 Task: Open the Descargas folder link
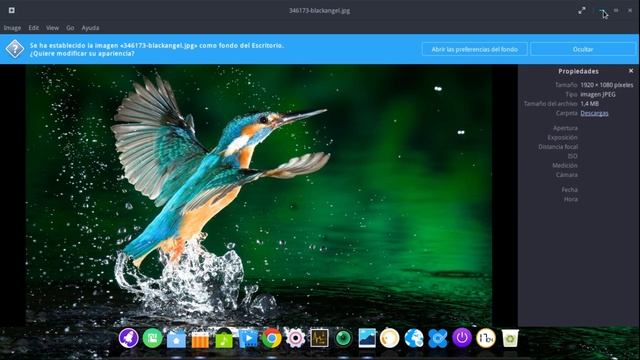[594, 113]
